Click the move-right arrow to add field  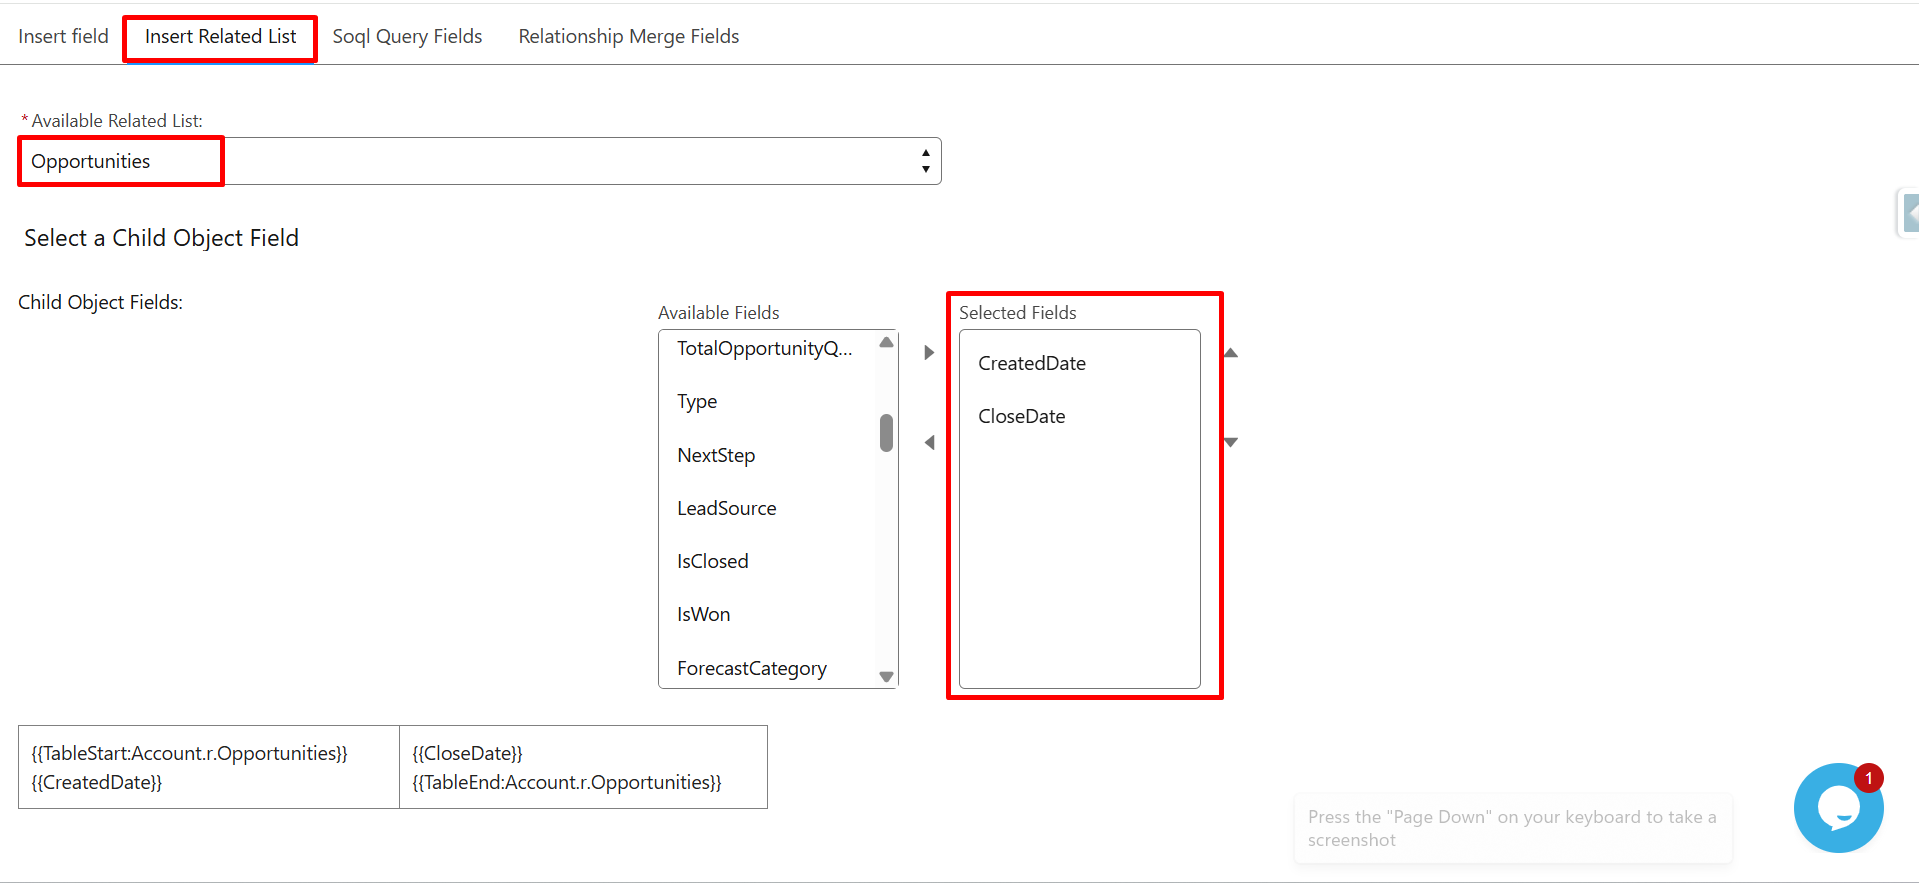click(x=929, y=352)
